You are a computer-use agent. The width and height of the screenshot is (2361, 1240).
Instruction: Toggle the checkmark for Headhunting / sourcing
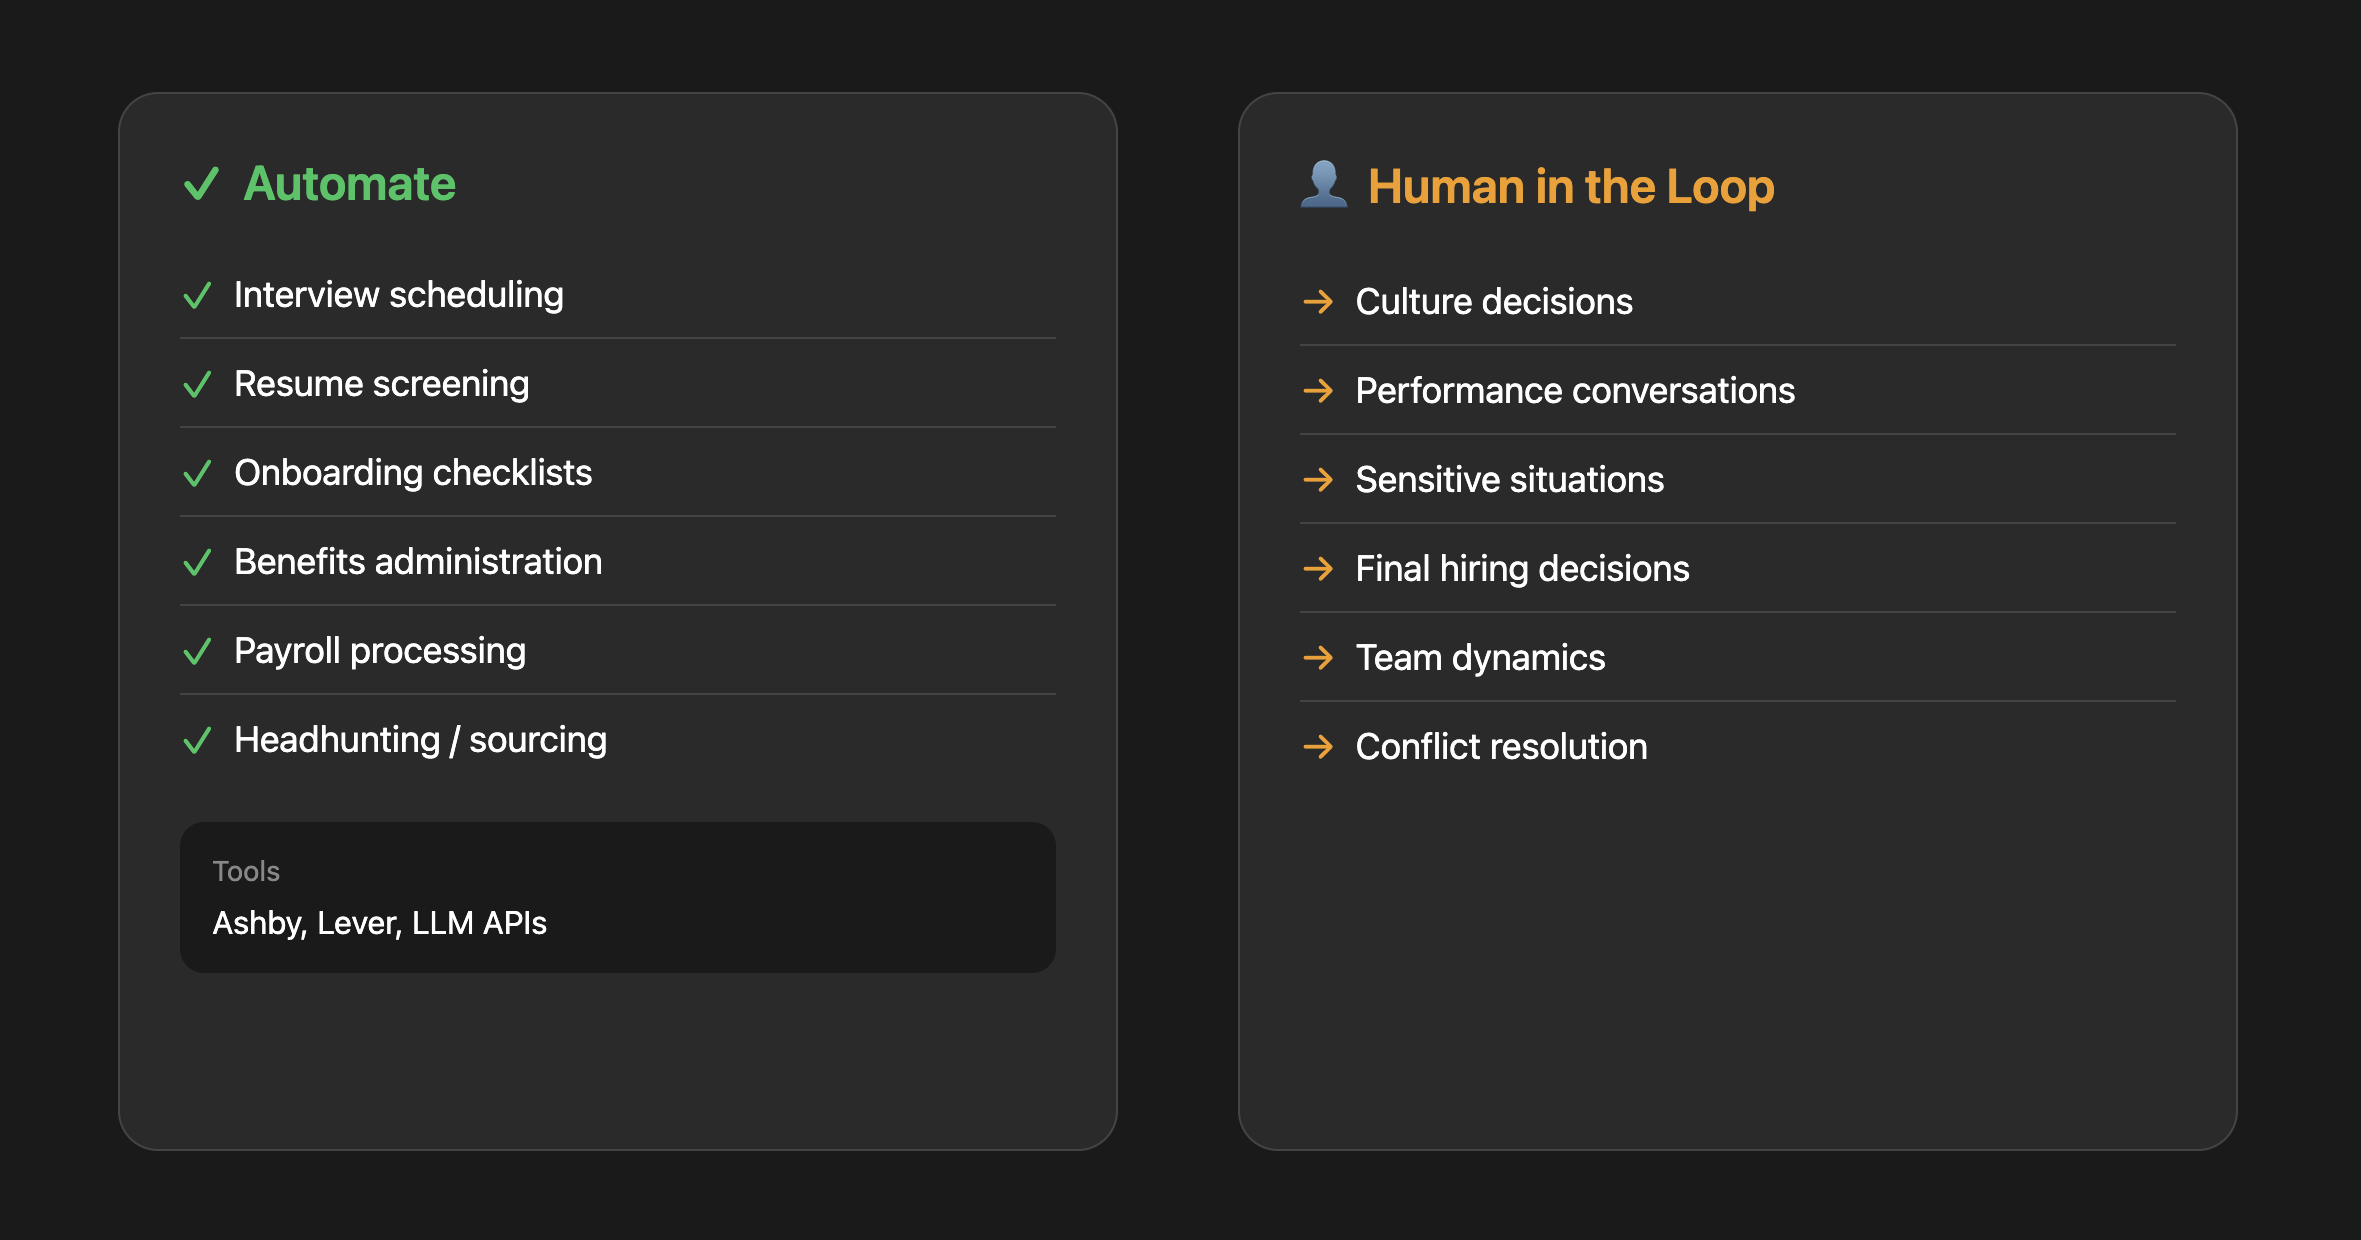[x=197, y=740]
